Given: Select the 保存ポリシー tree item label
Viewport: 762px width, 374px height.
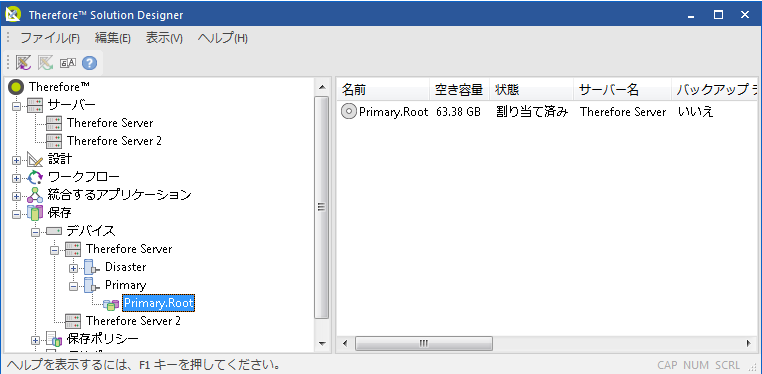Looking at the screenshot, I should (x=103, y=339).
